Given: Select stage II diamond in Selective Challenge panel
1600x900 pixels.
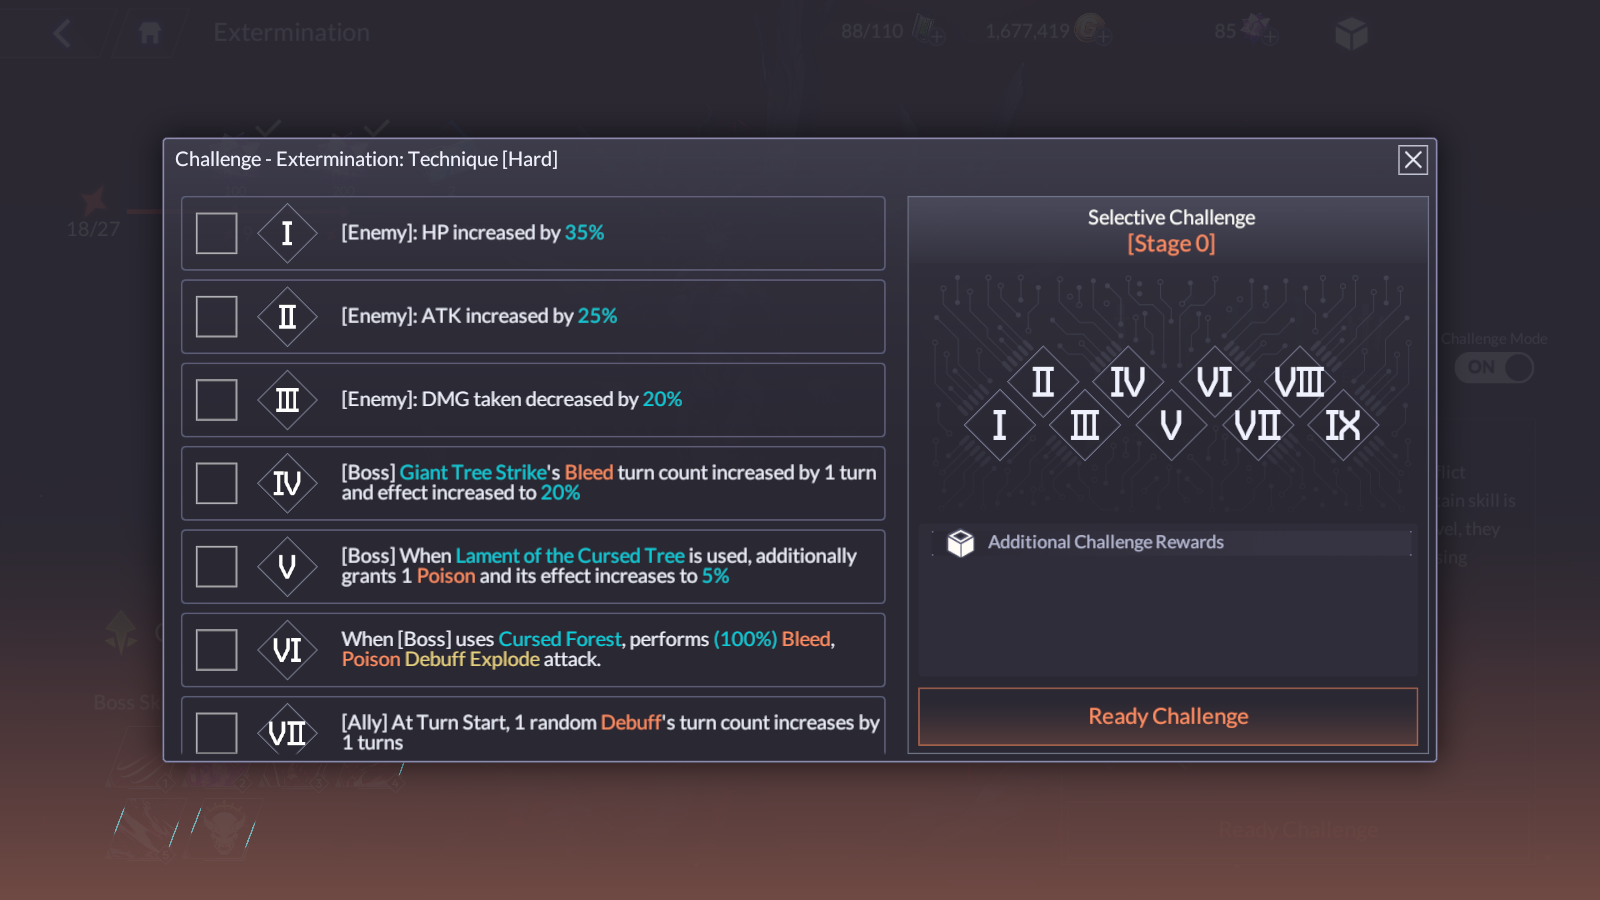Looking at the screenshot, I should [x=1043, y=381].
